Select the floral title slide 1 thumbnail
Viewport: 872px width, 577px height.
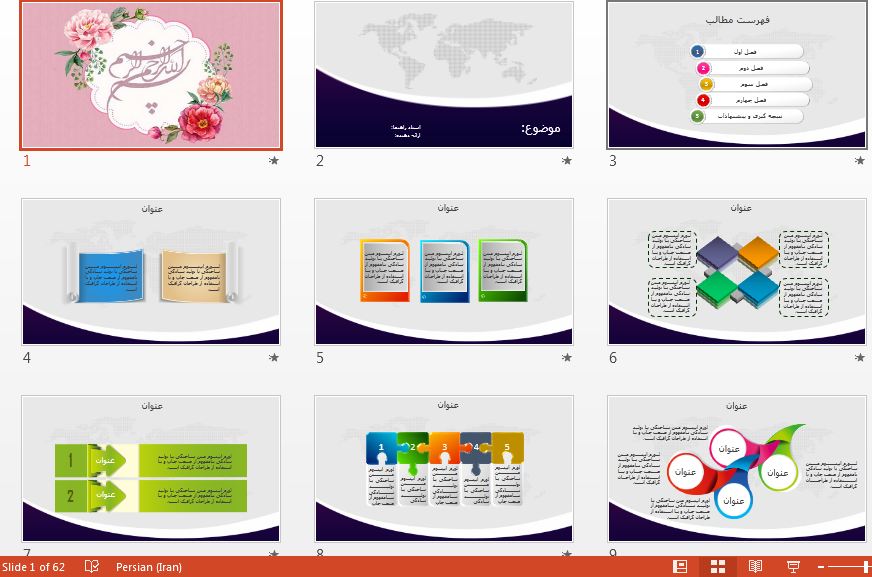pyautogui.click(x=151, y=74)
